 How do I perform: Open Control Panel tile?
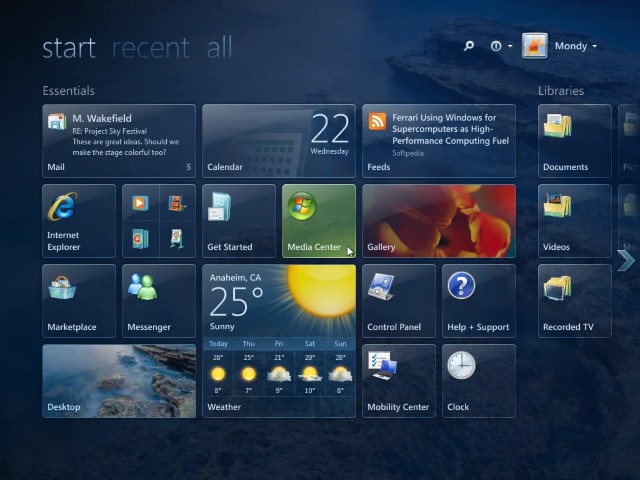398,300
